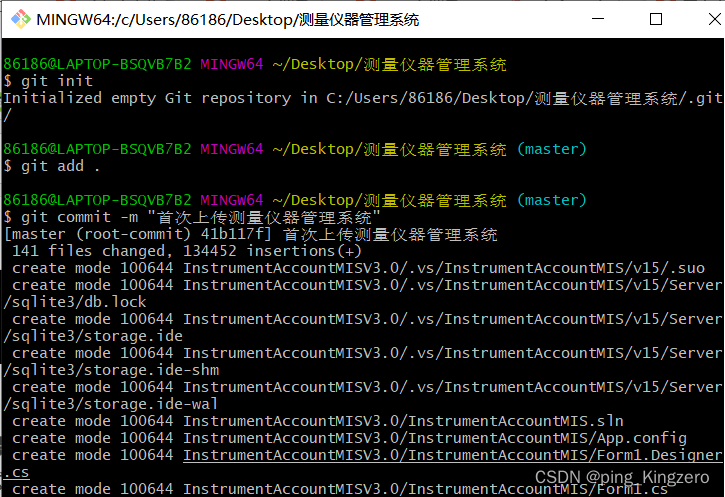Click the line with App.config
Screen dimensions: 725x497
pyautogui.click(x=349, y=438)
